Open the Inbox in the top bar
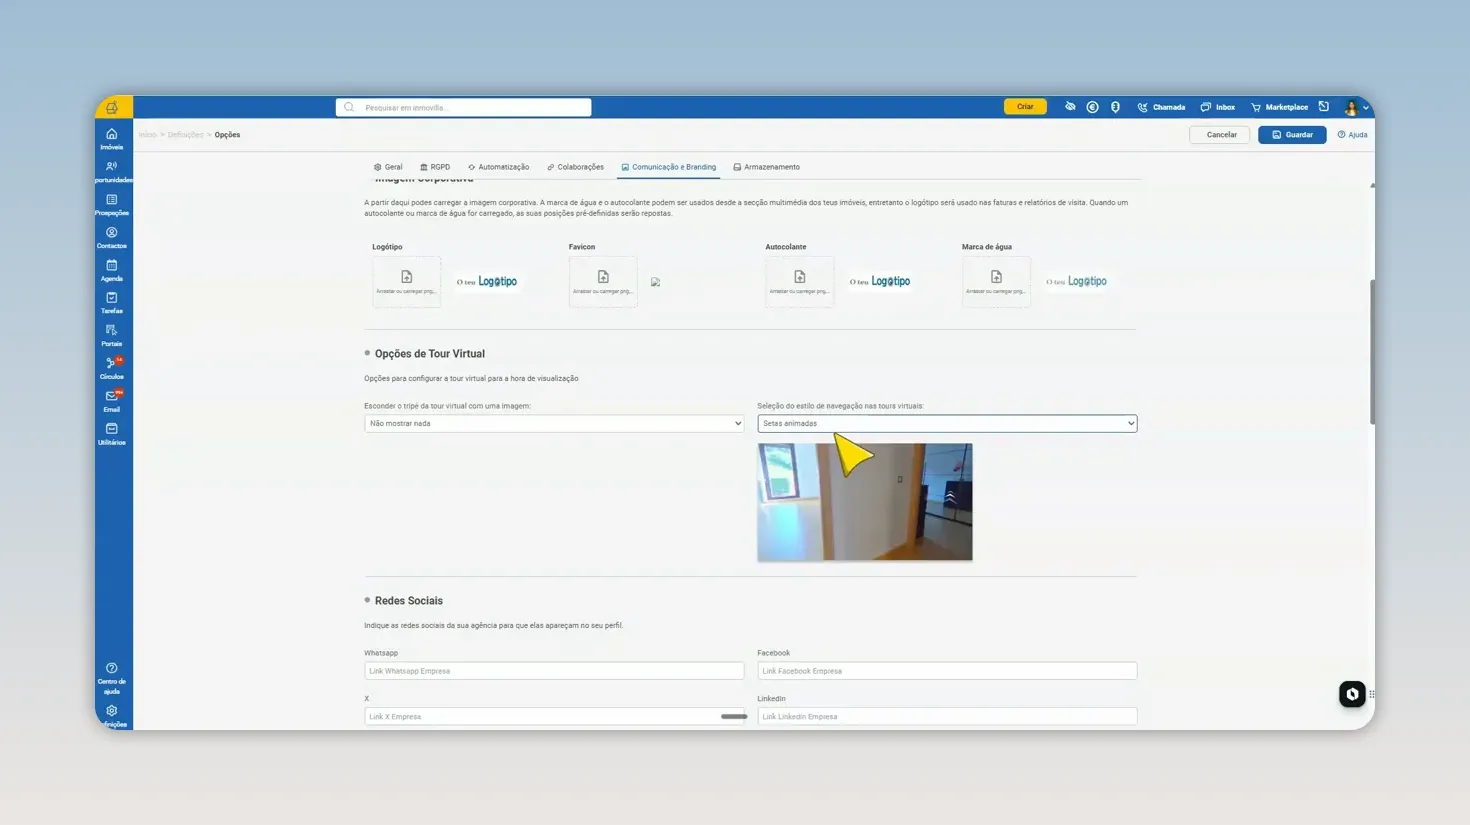Image resolution: width=1470 pixels, height=825 pixels. [x=1218, y=107]
